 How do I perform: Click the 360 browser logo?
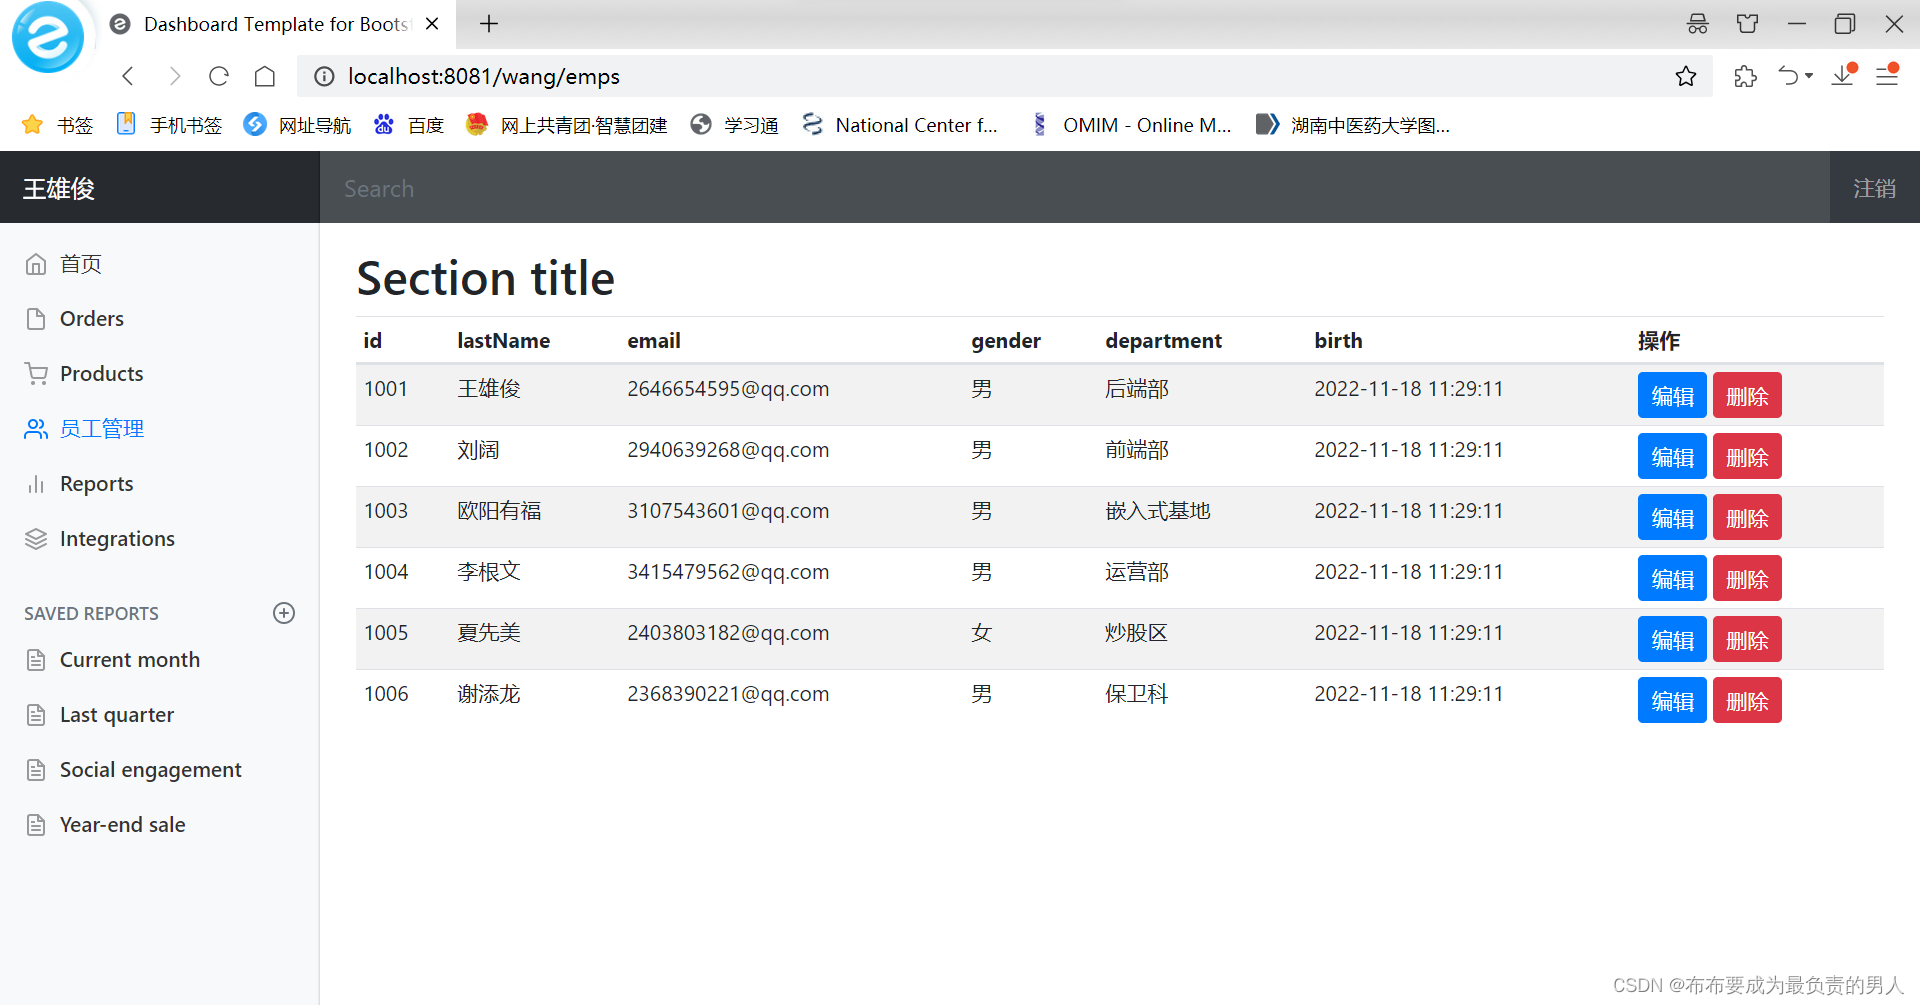pos(47,38)
